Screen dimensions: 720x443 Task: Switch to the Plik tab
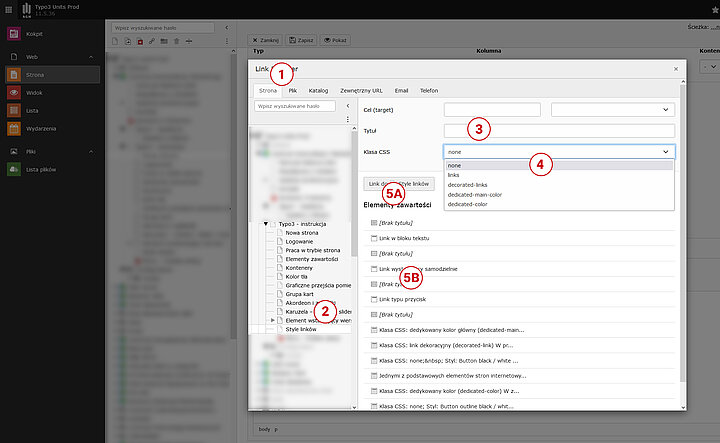tap(293, 90)
